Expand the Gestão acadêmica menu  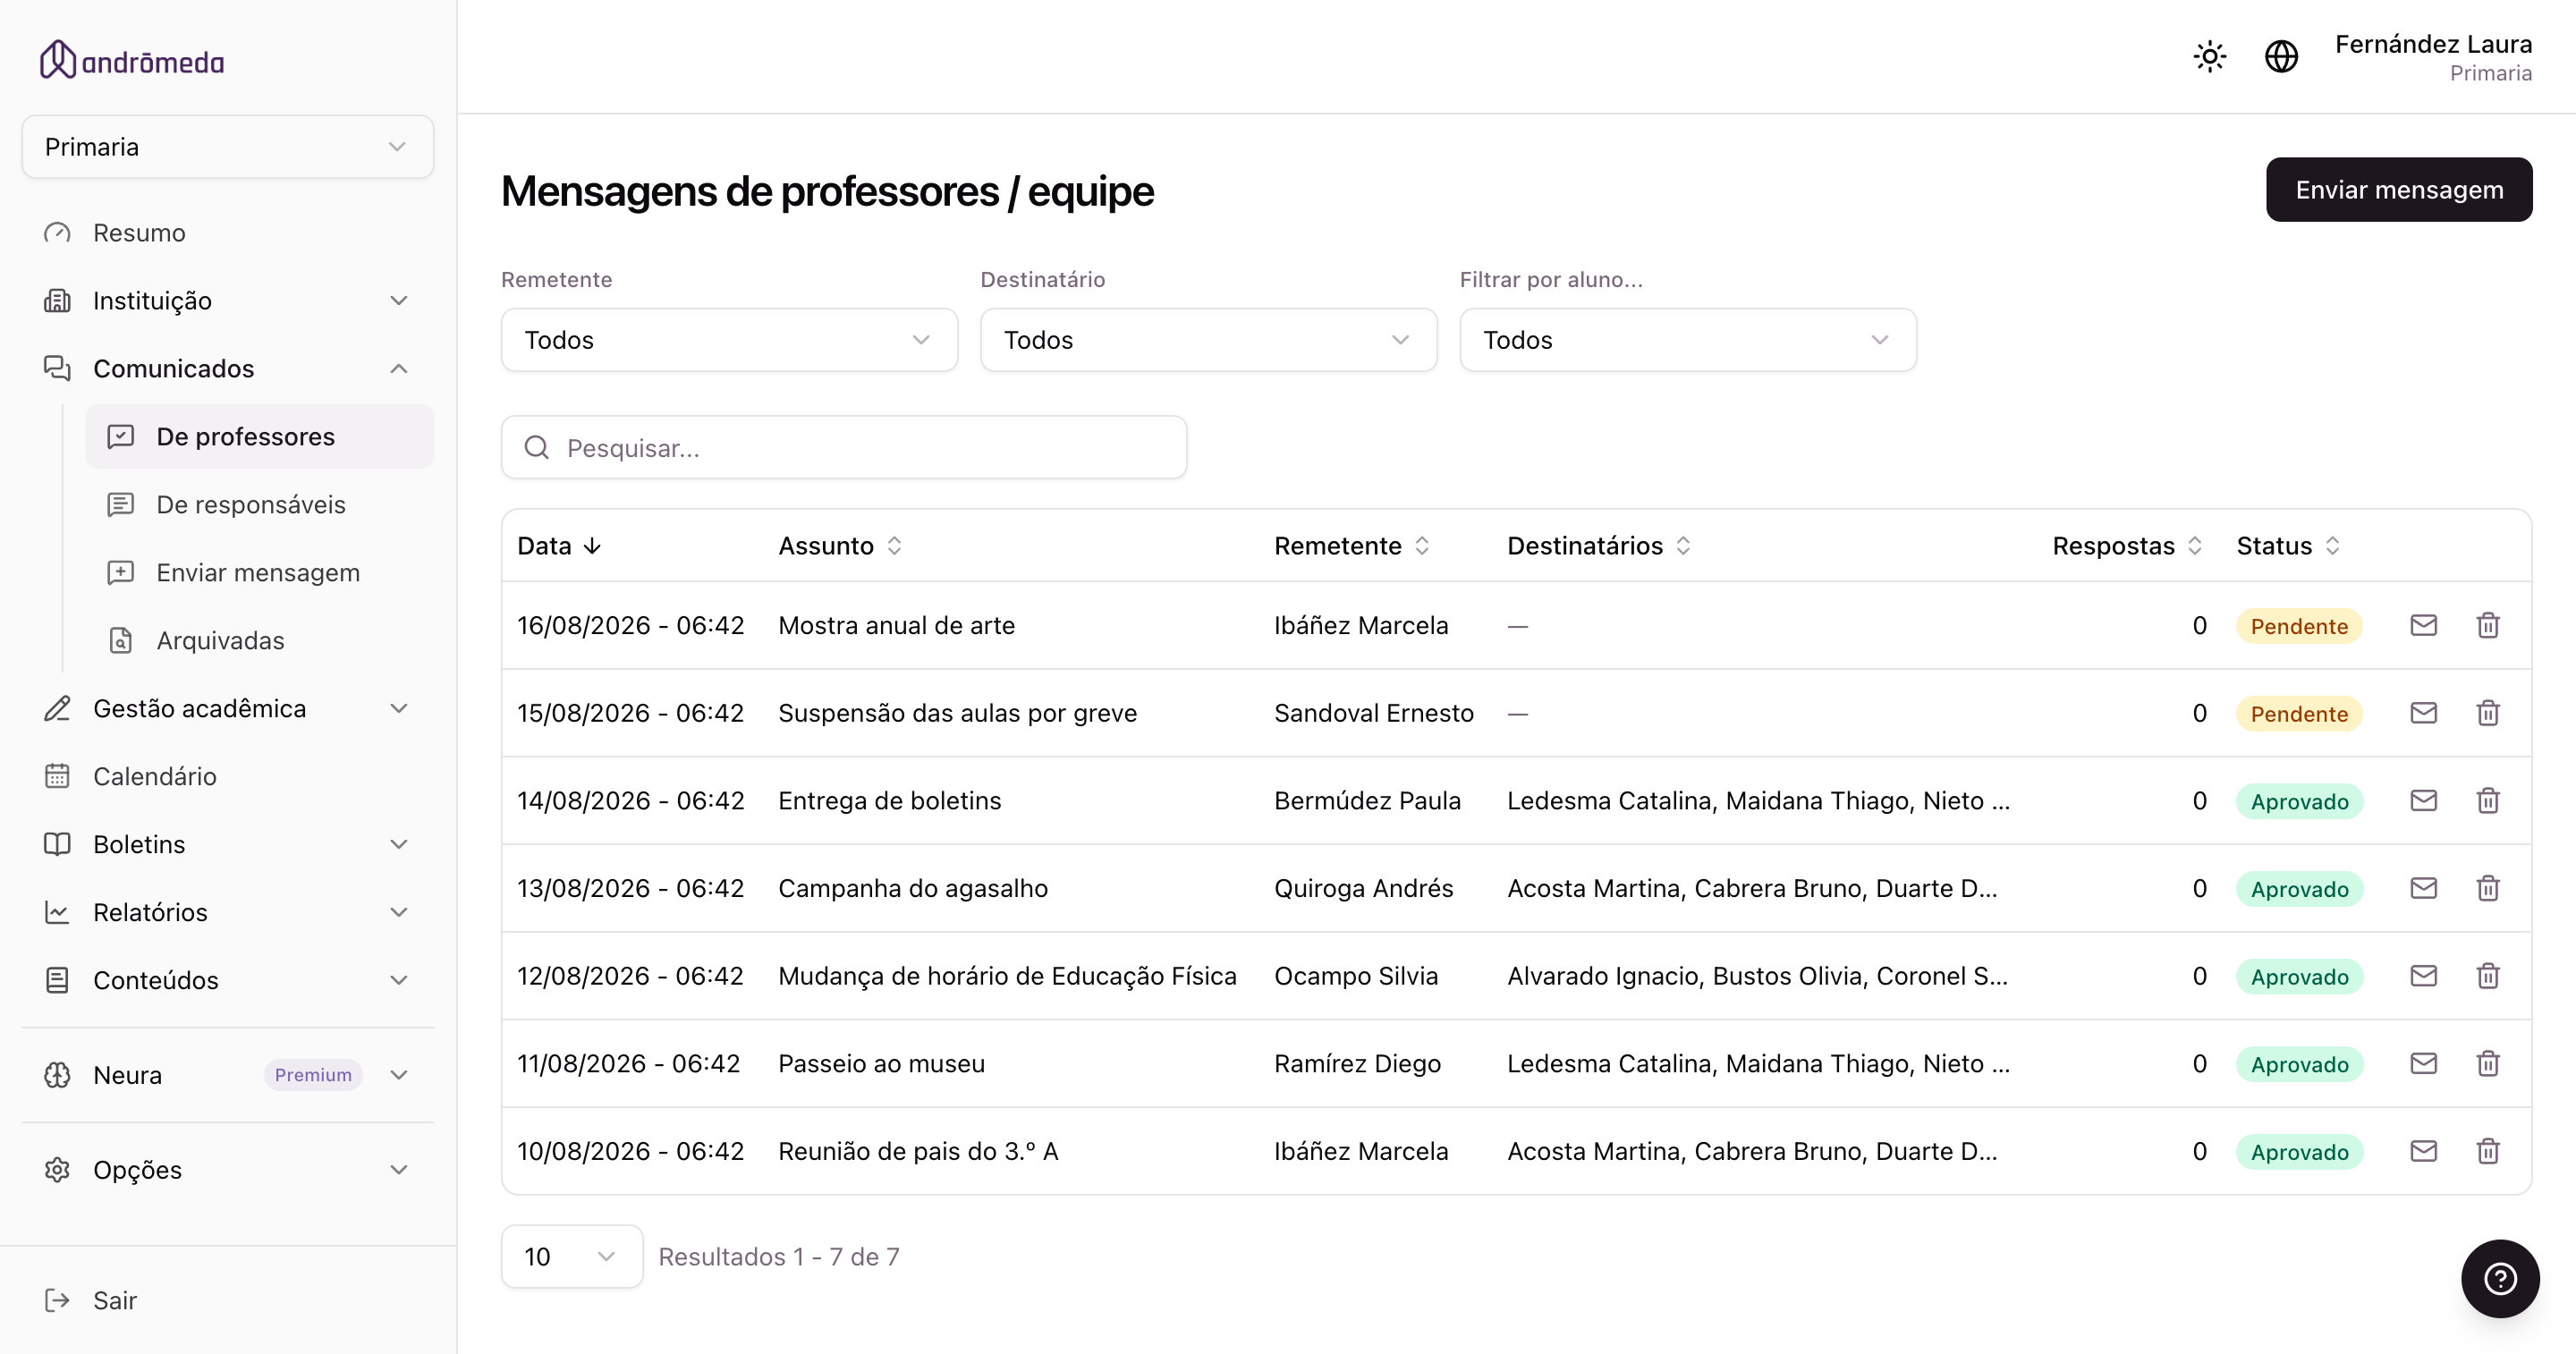(x=228, y=709)
